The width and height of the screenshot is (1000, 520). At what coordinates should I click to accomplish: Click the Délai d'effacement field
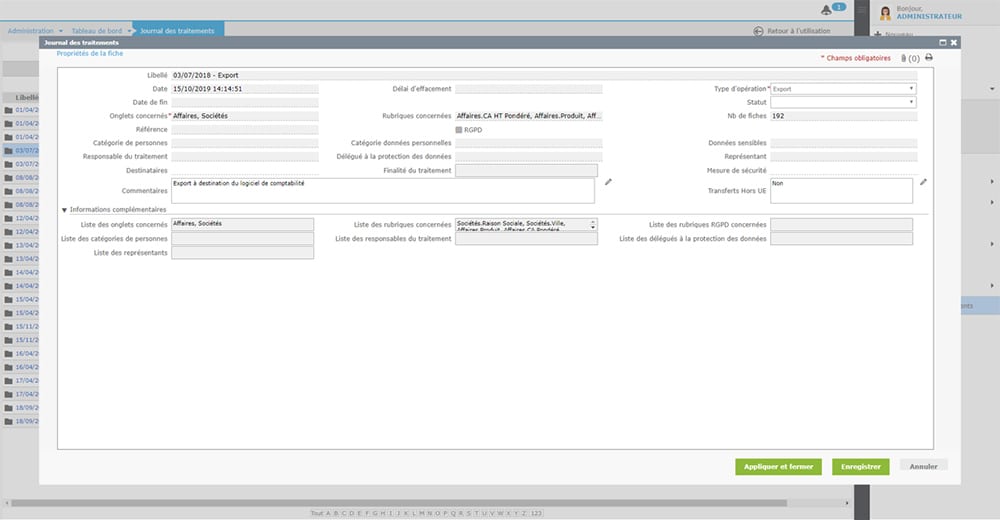coord(529,89)
